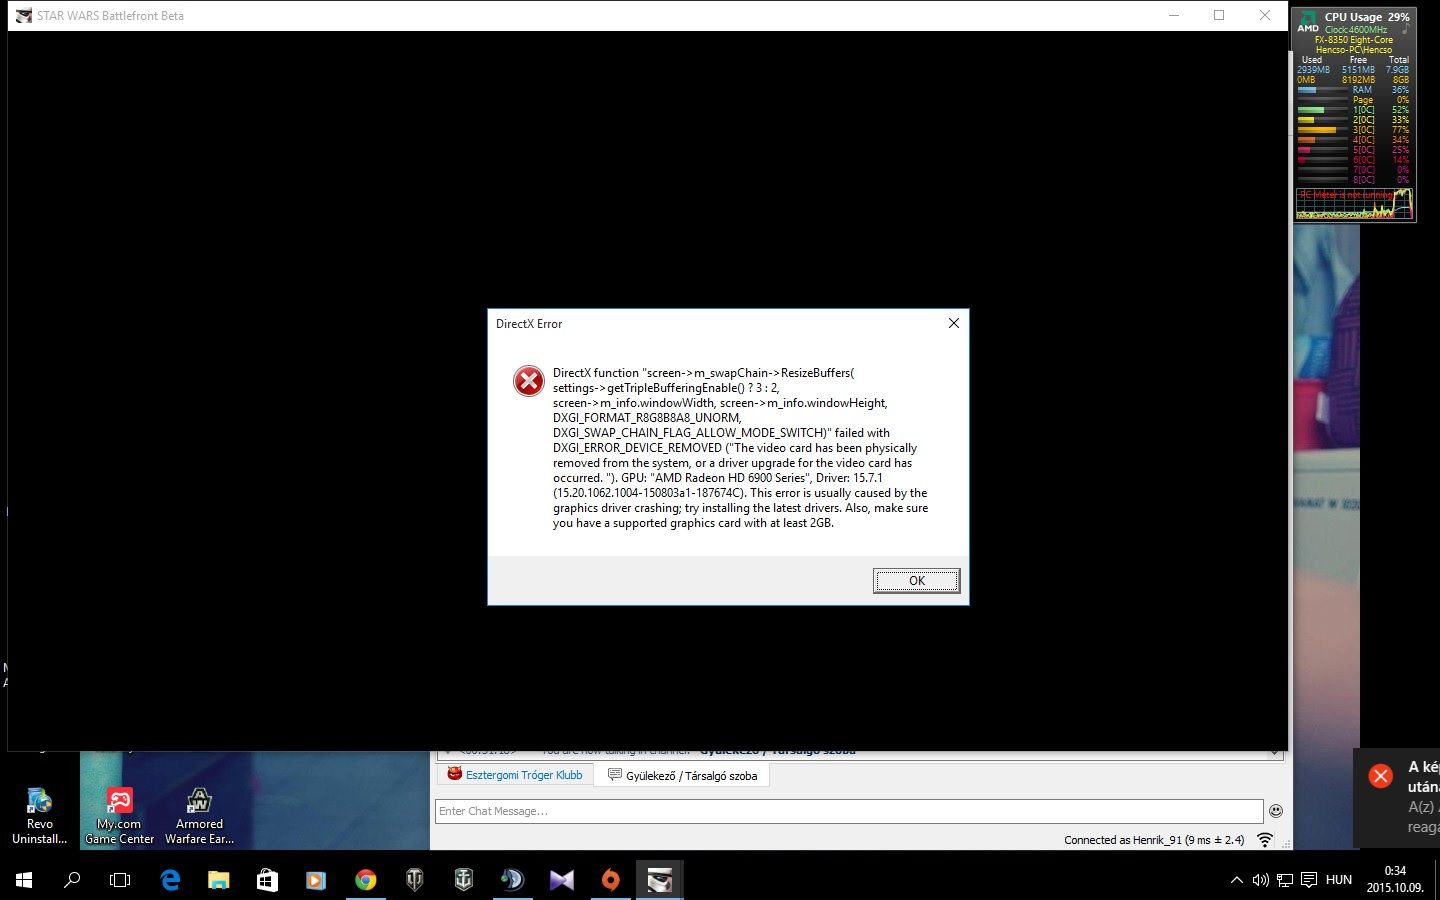Open Revo Uninstaller desktop shortcut
The image size is (1440, 900).
coord(39,816)
